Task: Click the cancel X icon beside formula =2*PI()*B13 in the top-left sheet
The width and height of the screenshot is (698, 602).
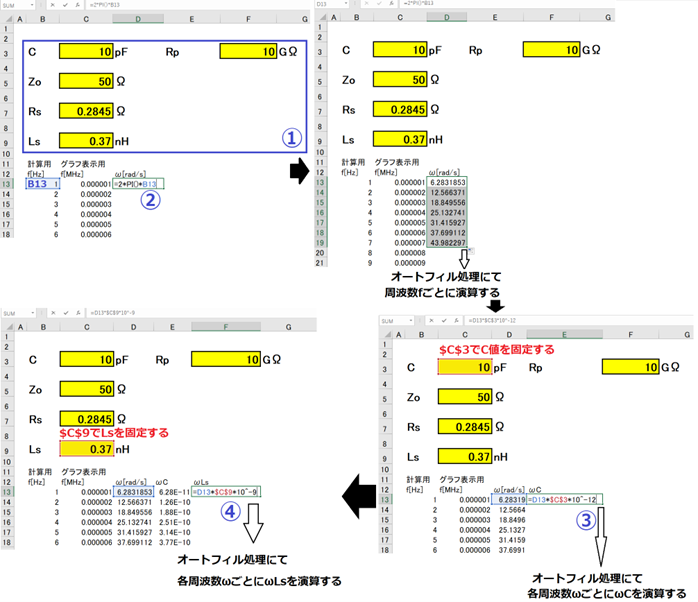Action: [53, 5]
